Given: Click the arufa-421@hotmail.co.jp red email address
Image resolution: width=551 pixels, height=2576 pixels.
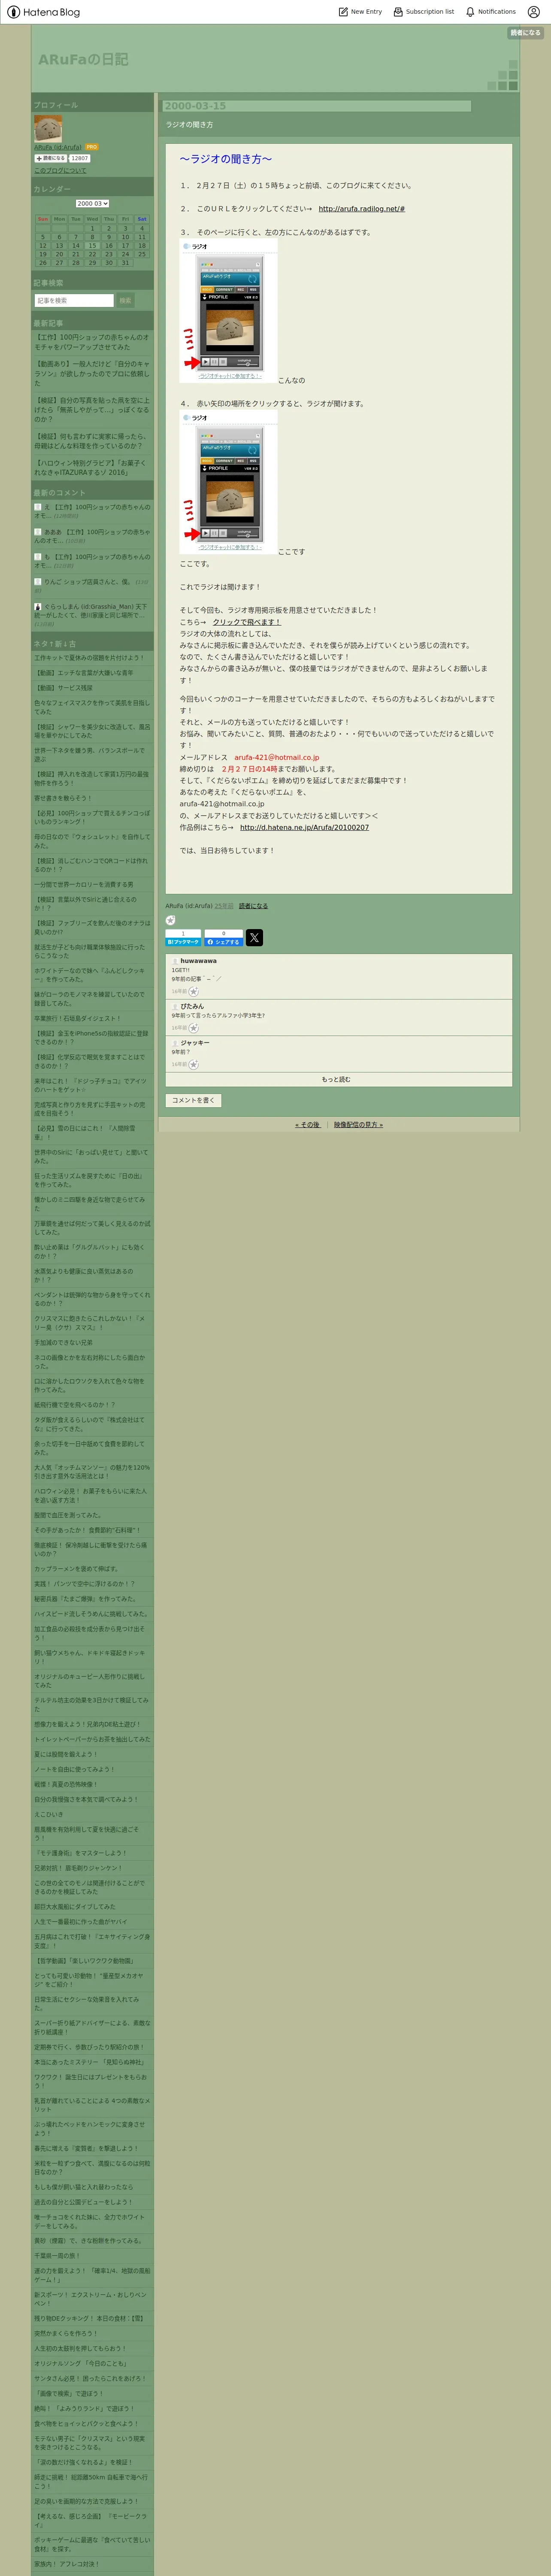Looking at the screenshot, I should coord(277,757).
